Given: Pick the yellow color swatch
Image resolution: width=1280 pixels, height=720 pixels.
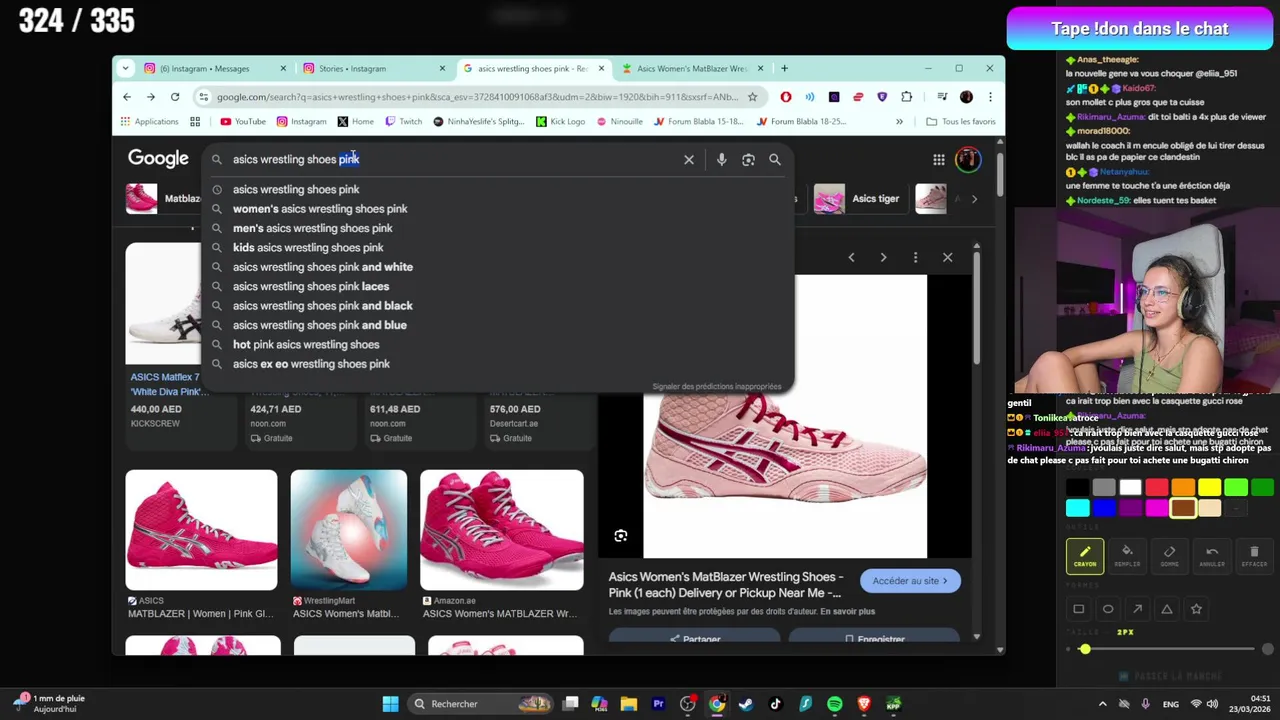Looking at the screenshot, I should tap(1210, 487).
